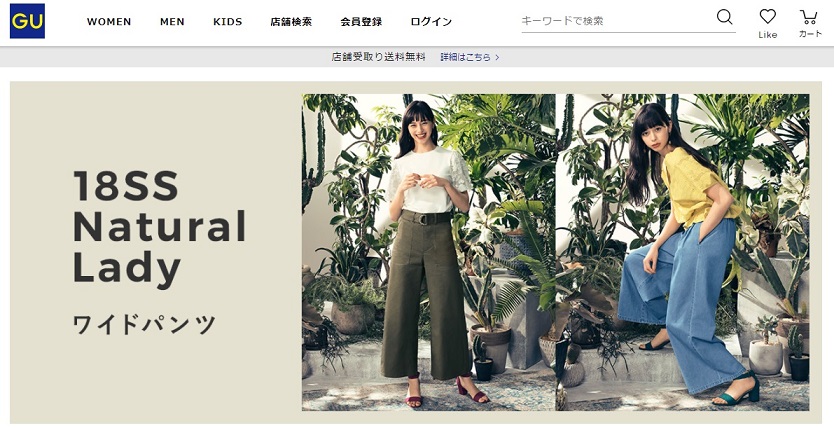Click the GU logo icon
The image size is (834, 428).
point(27,21)
